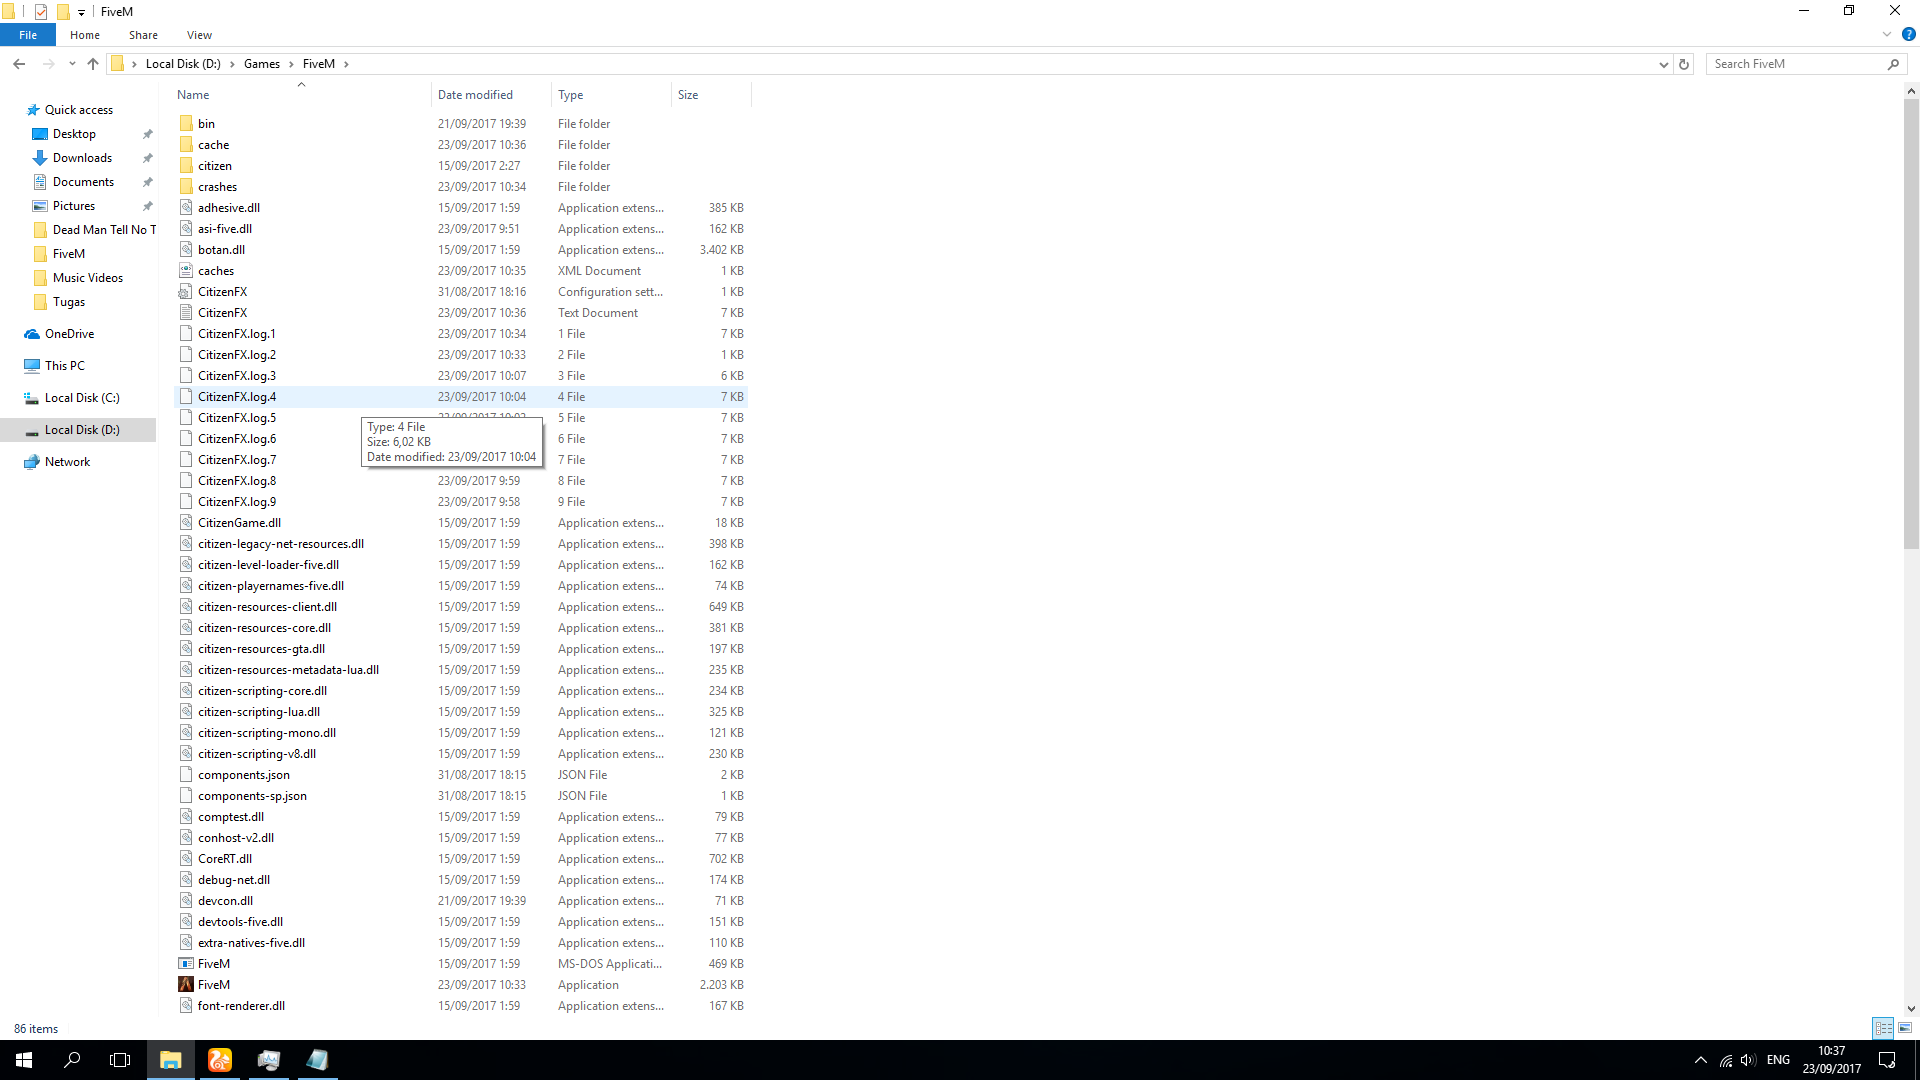The image size is (1920, 1080).
Task: Select the citizen folder icon
Action: (x=186, y=166)
